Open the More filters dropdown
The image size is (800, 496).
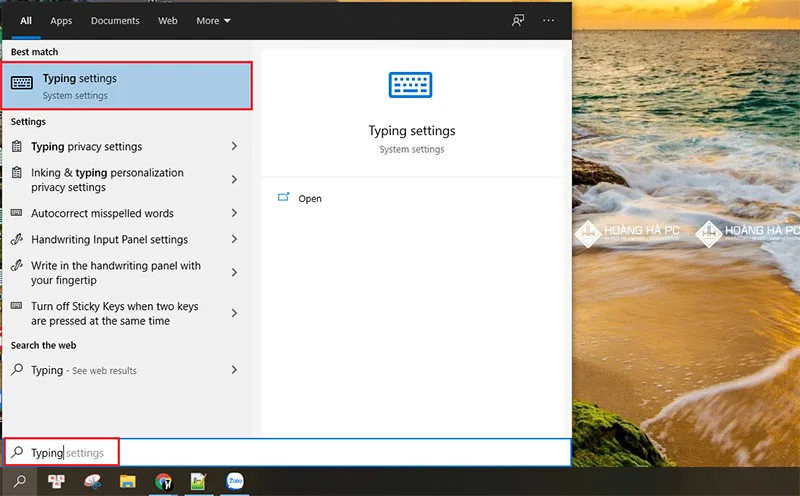(x=213, y=20)
